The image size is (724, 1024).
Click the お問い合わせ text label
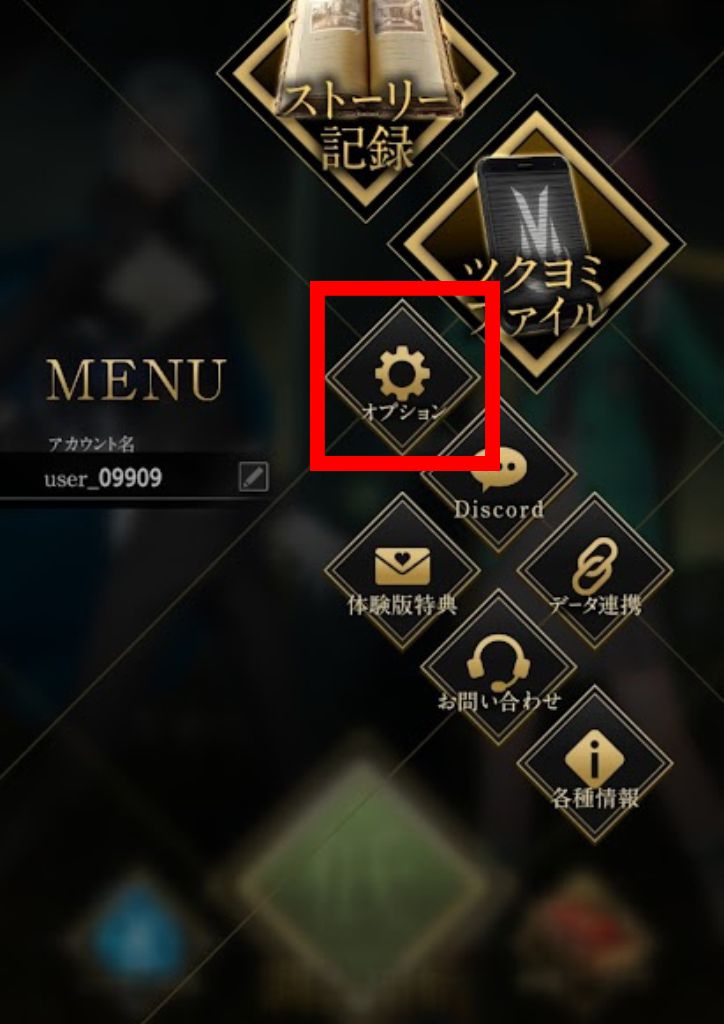pos(499,702)
